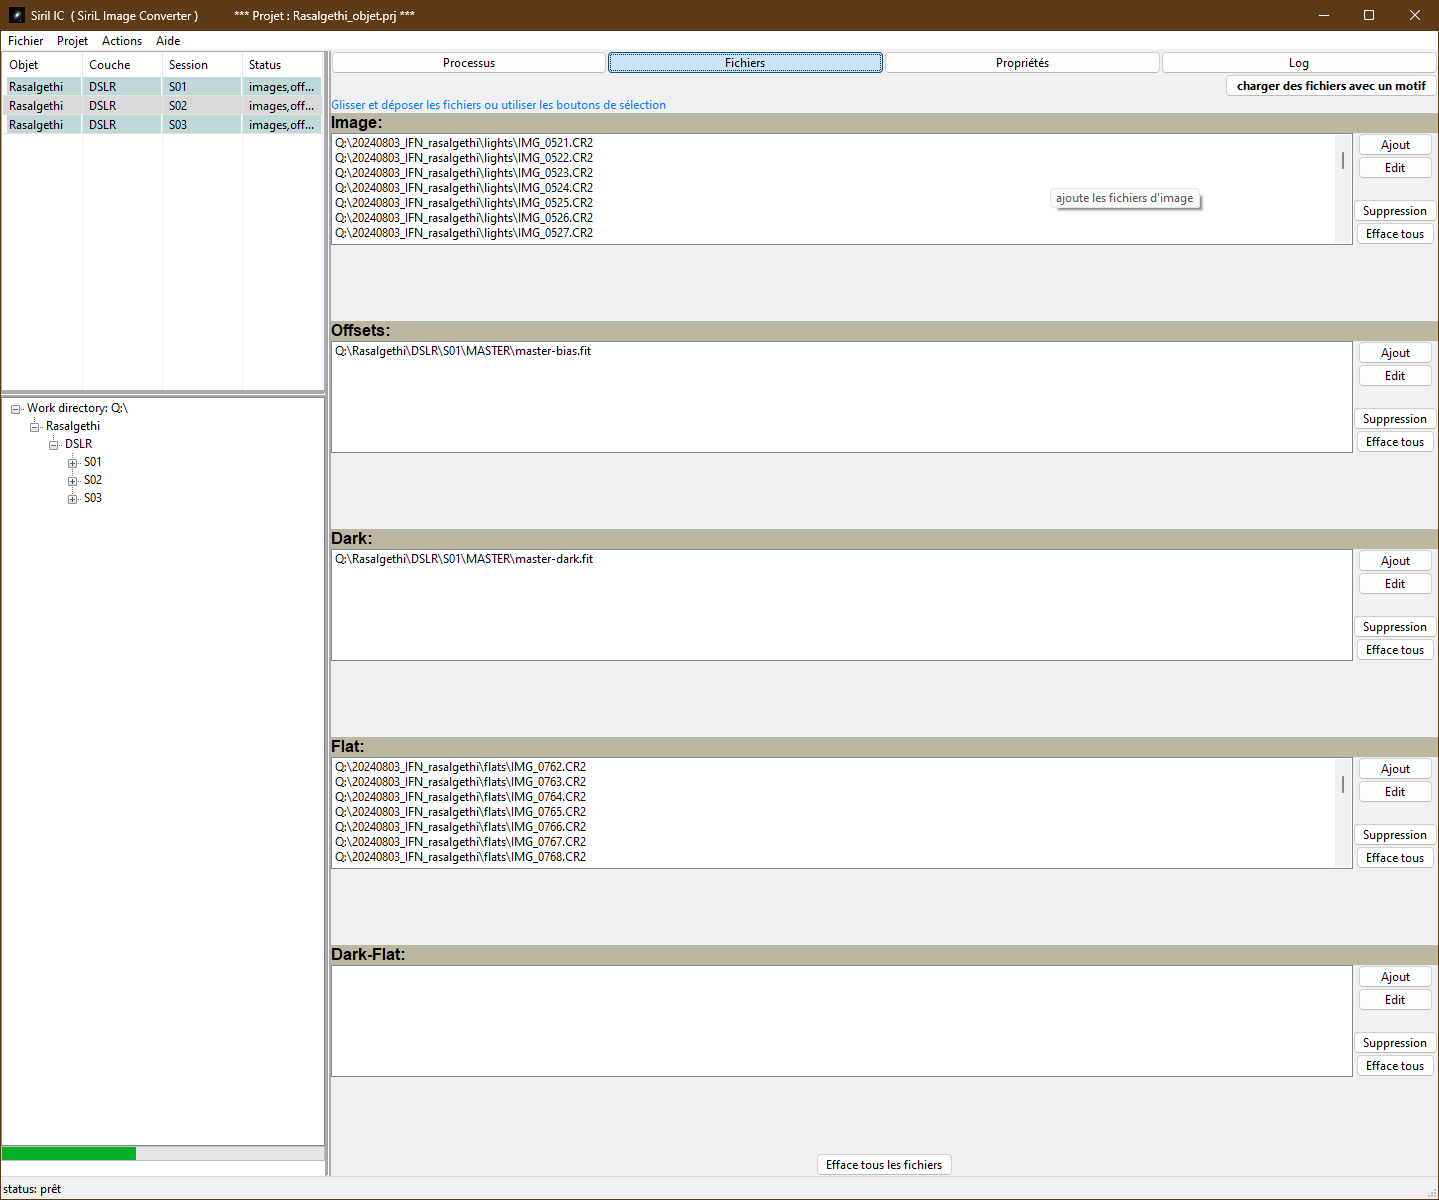Select lights file IMG_0521.CR2
Image resolution: width=1439 pixels, height=1200 pixels.
pyautogui.click(x=464, y=143)
